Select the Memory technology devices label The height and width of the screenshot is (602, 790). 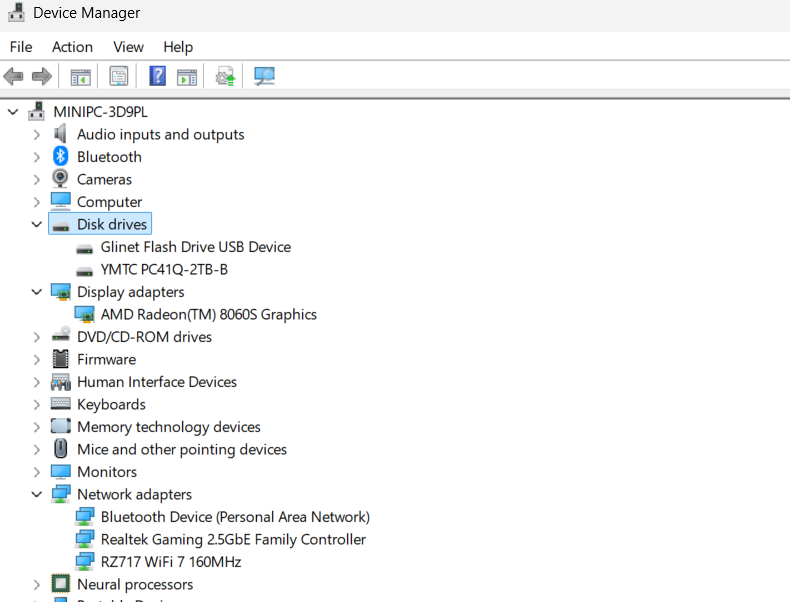click(169, 427)
